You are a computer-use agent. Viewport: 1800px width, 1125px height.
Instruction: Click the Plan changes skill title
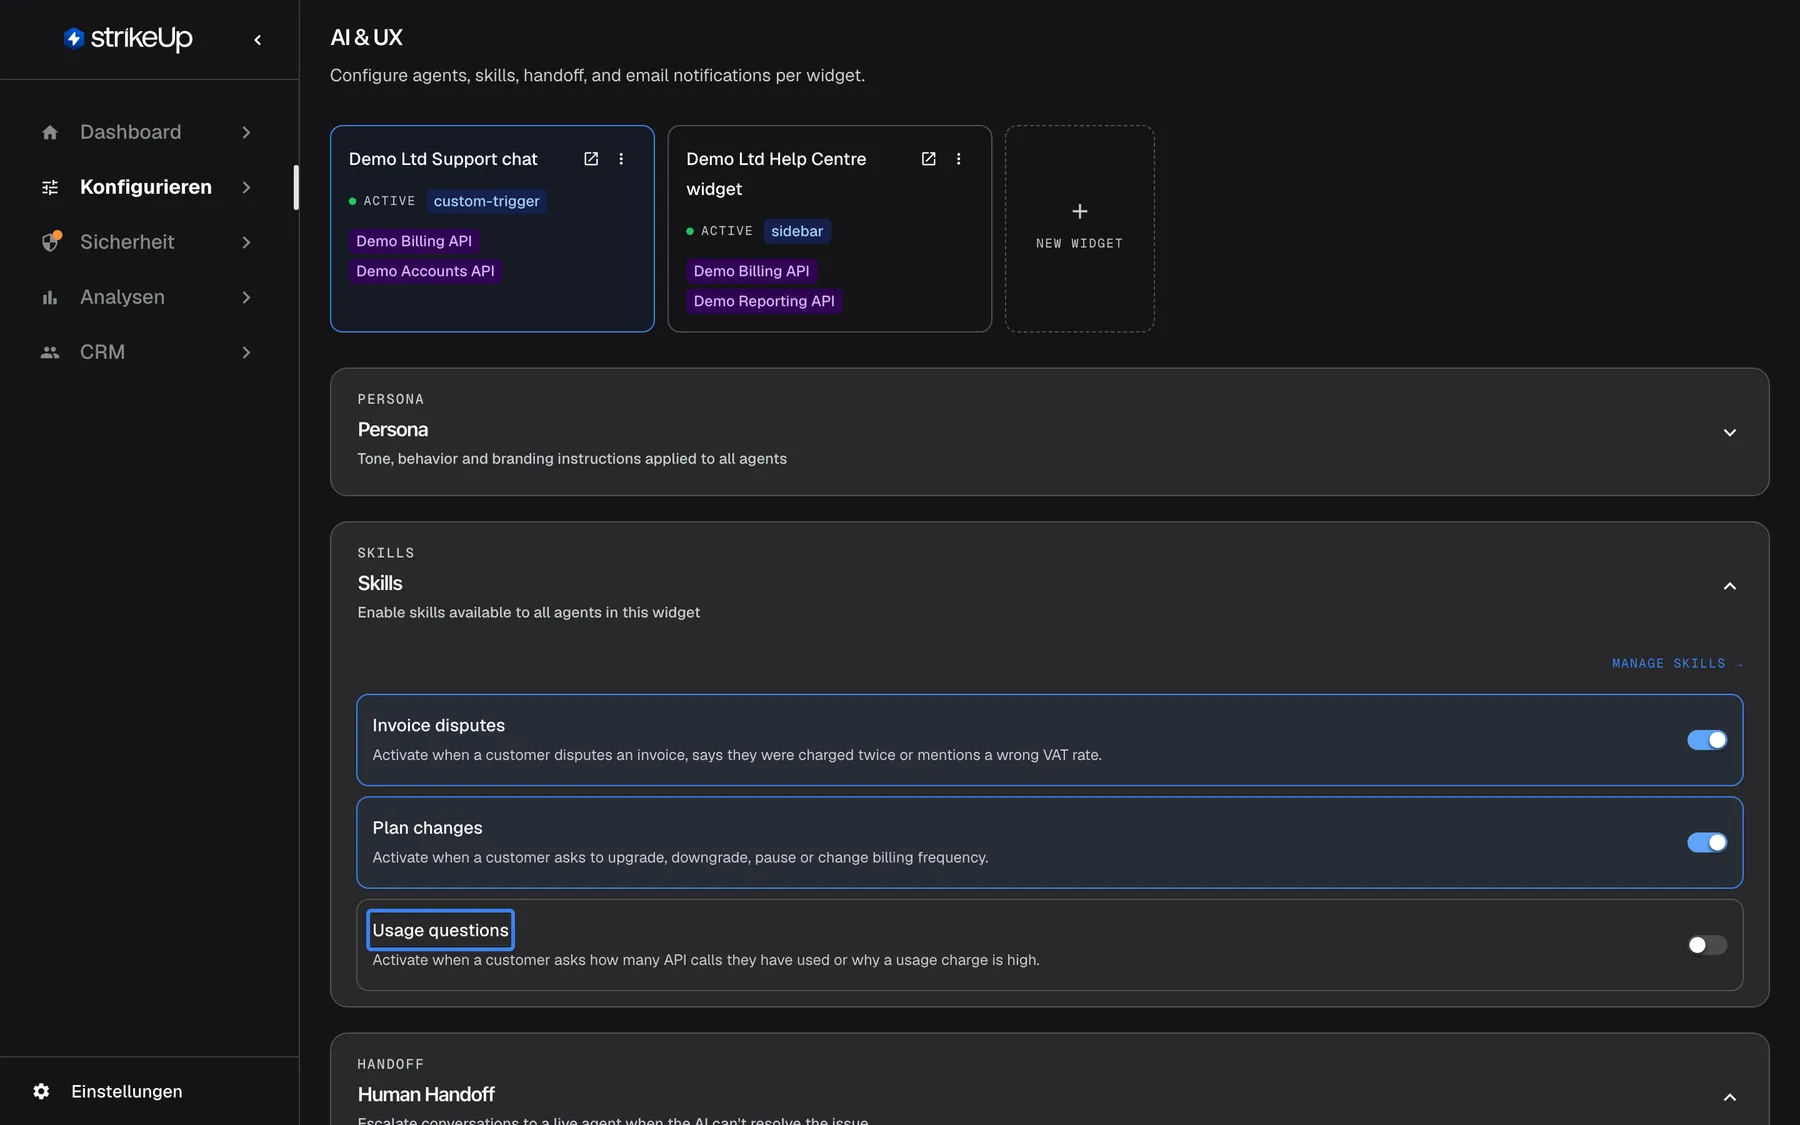(427, 828)
